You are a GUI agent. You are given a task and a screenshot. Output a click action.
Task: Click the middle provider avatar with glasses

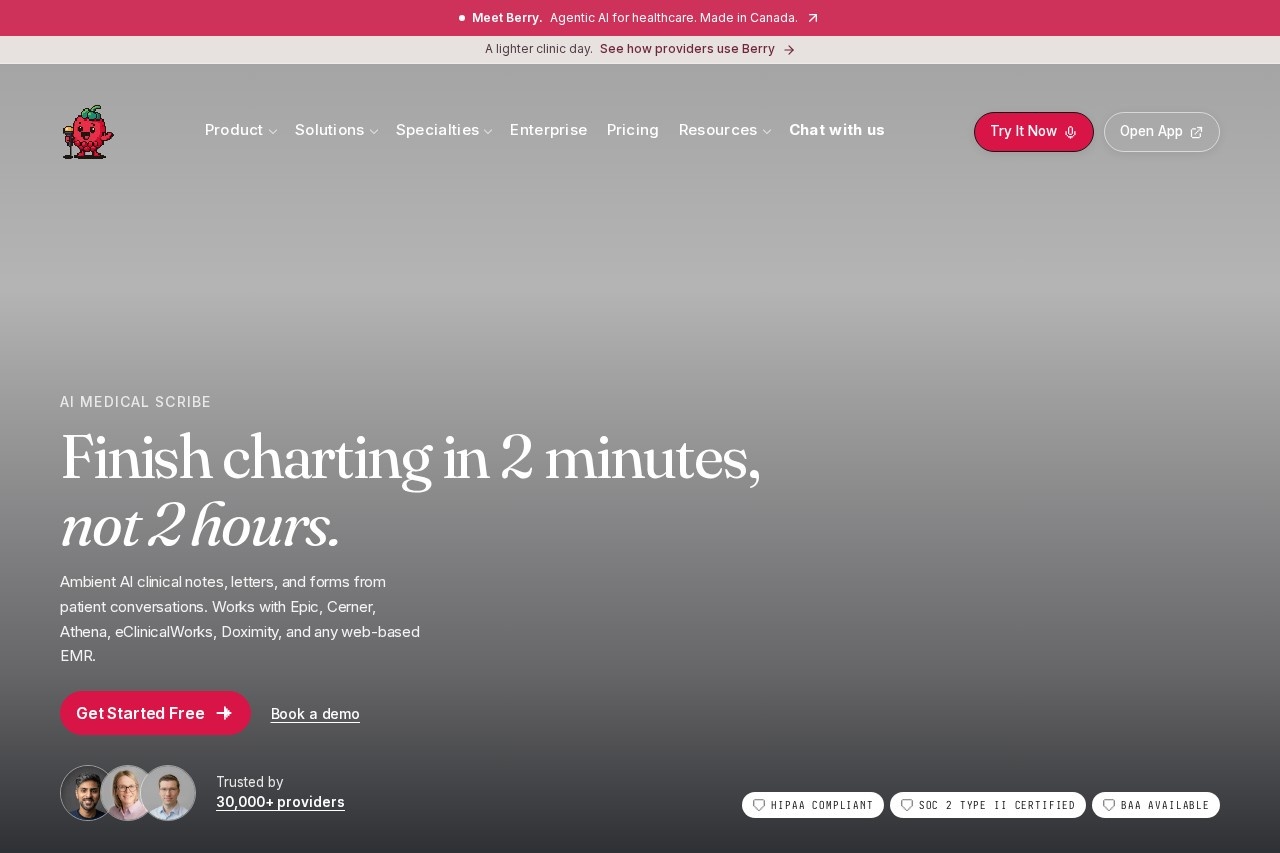(124, 793)
